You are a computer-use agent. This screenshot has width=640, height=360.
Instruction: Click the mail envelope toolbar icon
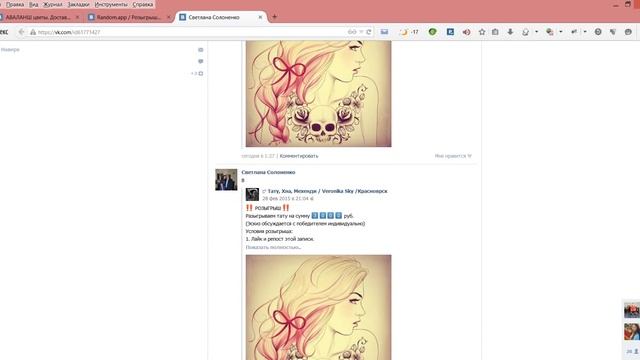(x=384, y=32)
